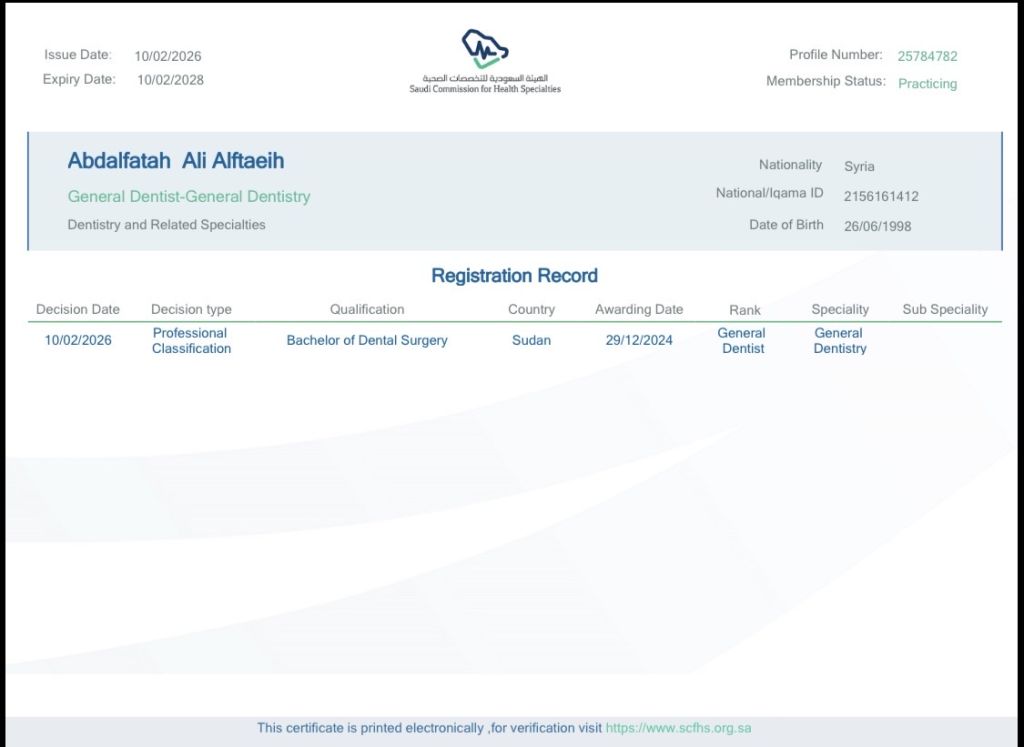
Task: Click the Nationality value Syria
Action: (859, 167)
